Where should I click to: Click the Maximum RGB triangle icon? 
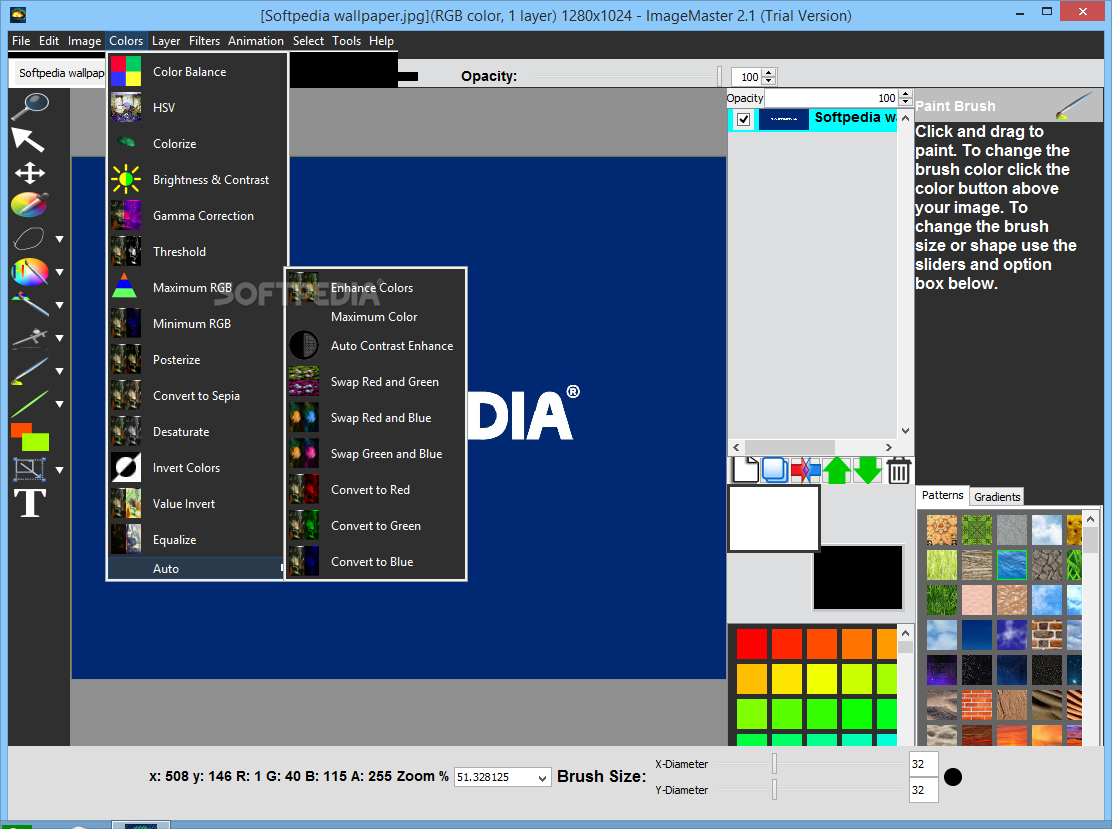coord(126,287)
